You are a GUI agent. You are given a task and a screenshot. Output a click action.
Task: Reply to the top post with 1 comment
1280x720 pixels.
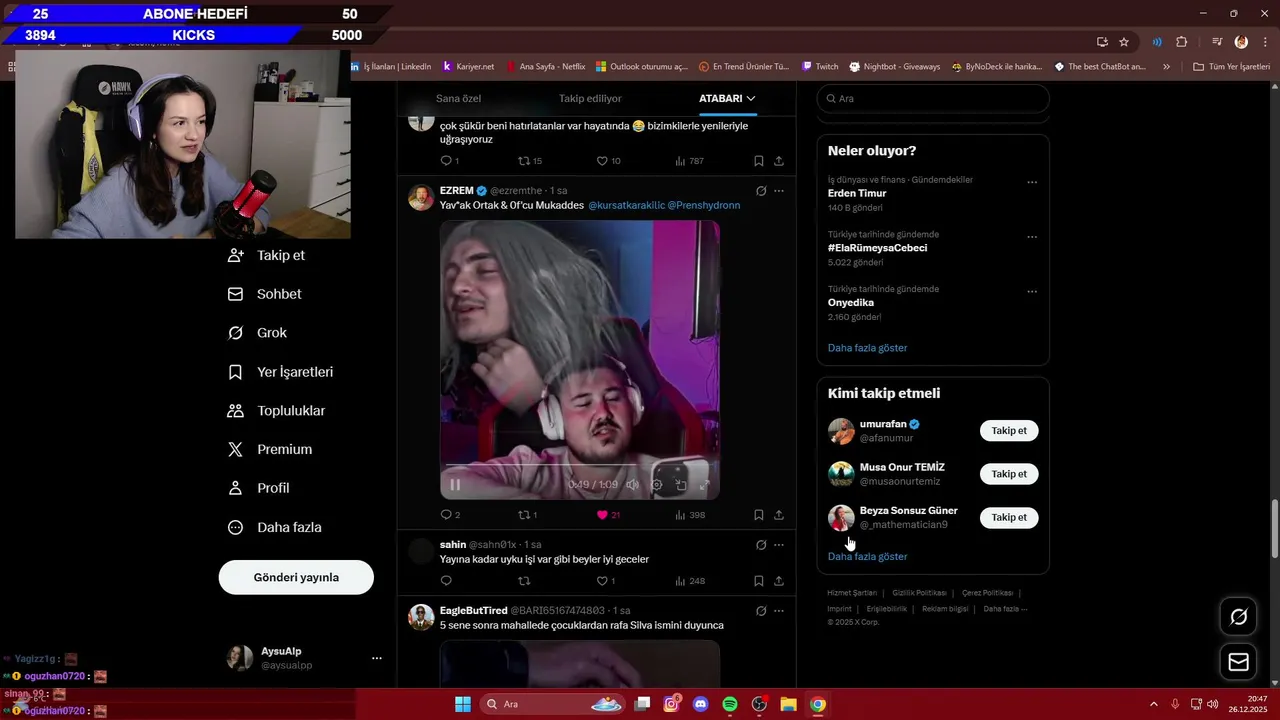[446, 161]
